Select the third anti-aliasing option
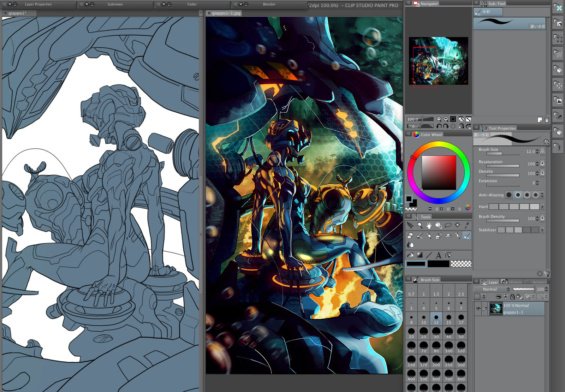Image resolution: width=565 pixels, height=392 pixels. tap(527, 195)
